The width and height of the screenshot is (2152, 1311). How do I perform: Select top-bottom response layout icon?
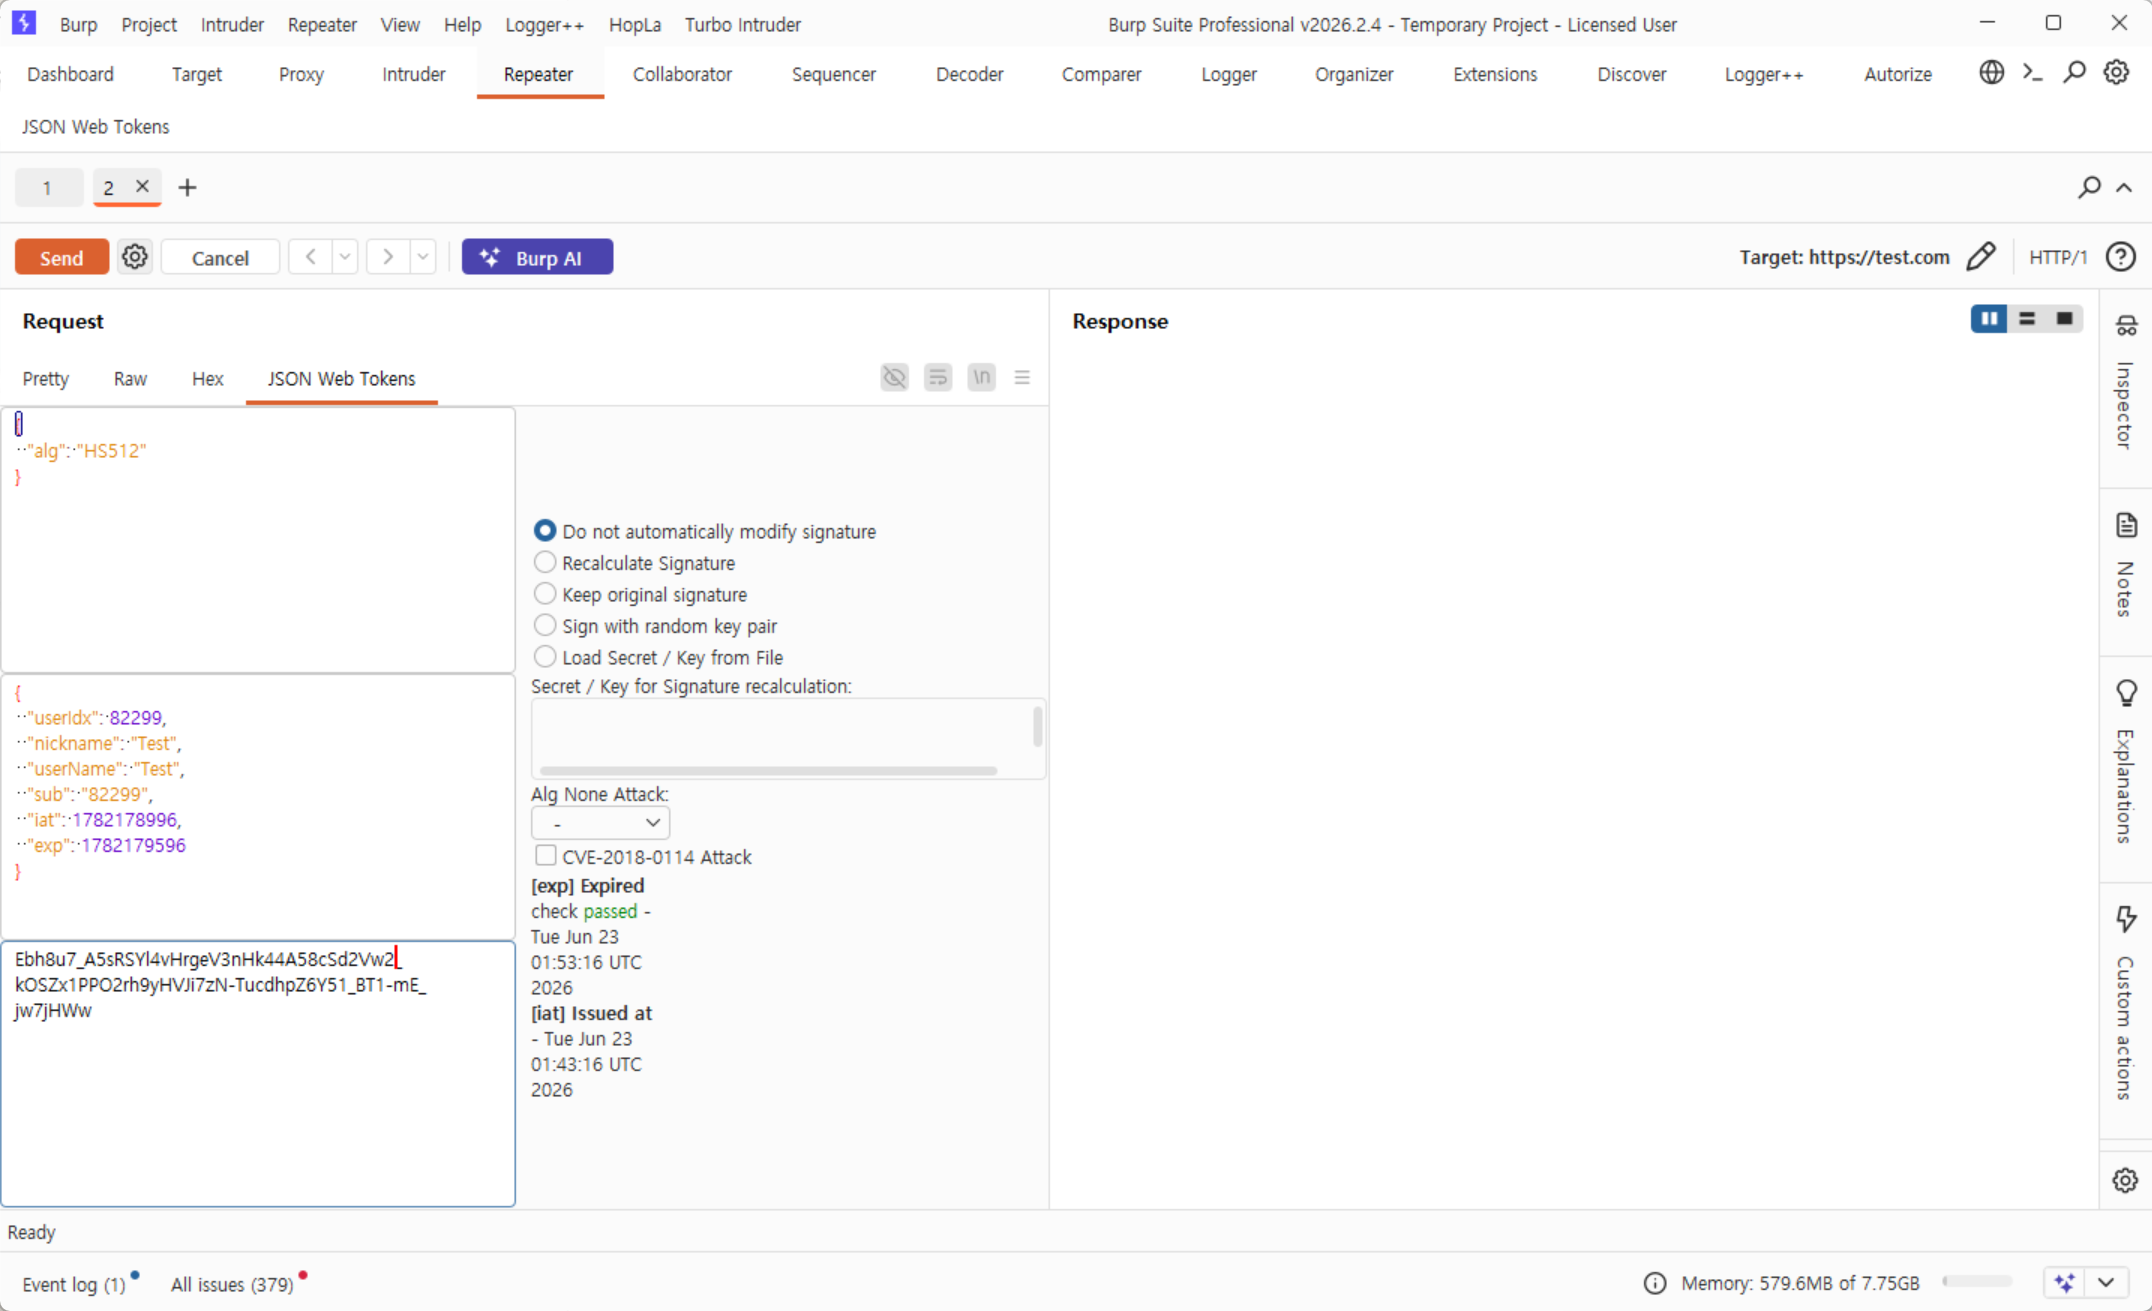click(x=2027, y=319)
